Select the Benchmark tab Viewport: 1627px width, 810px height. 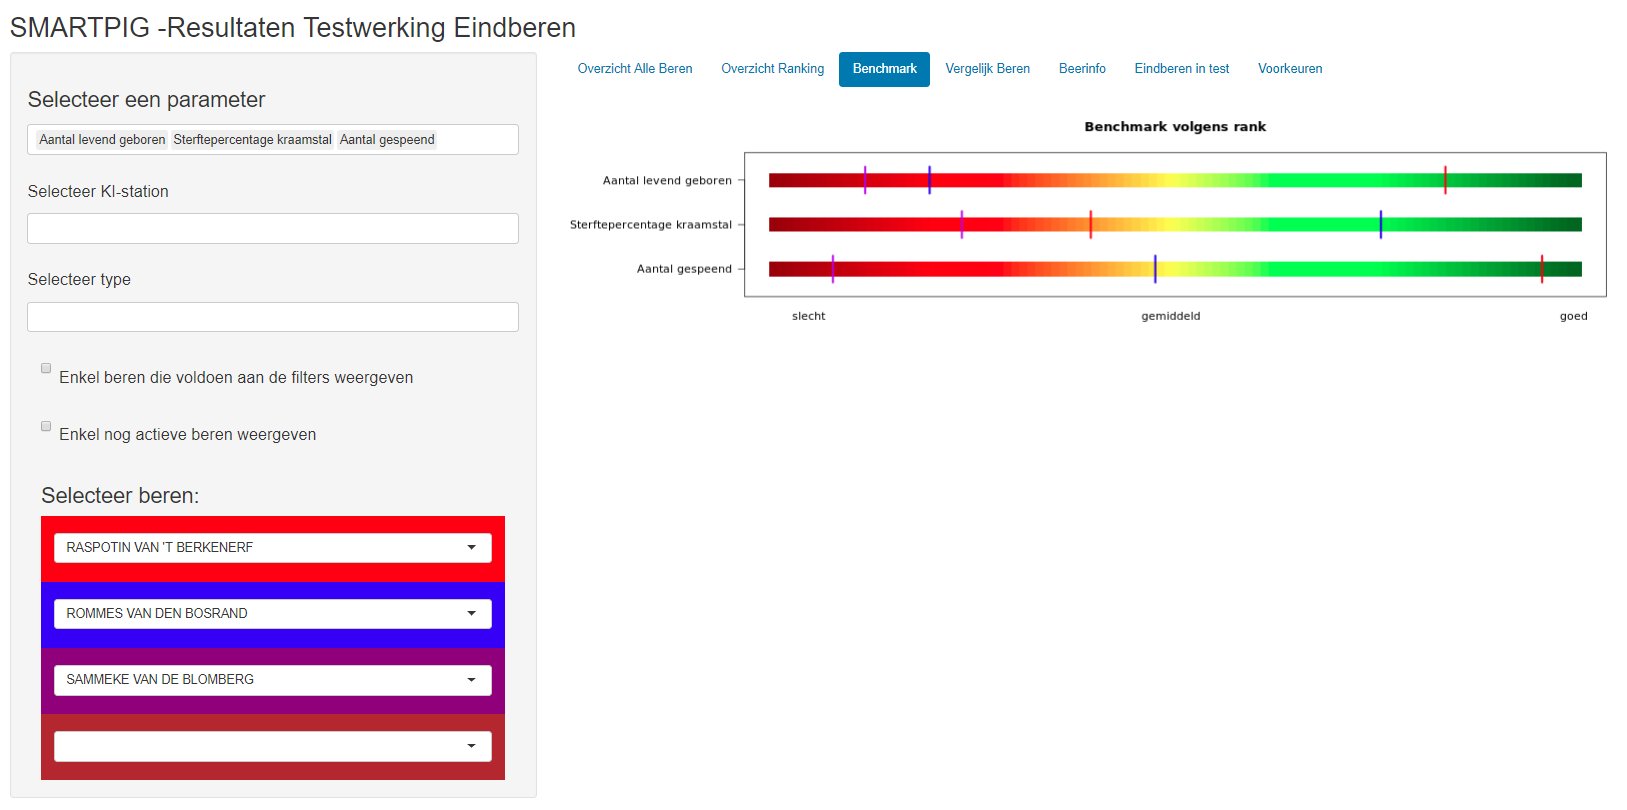(884, 69)
